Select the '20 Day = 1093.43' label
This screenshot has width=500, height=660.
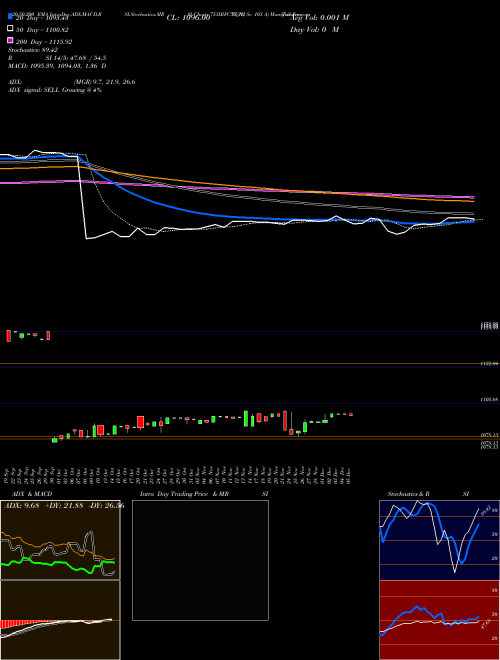tap(42, 18)
